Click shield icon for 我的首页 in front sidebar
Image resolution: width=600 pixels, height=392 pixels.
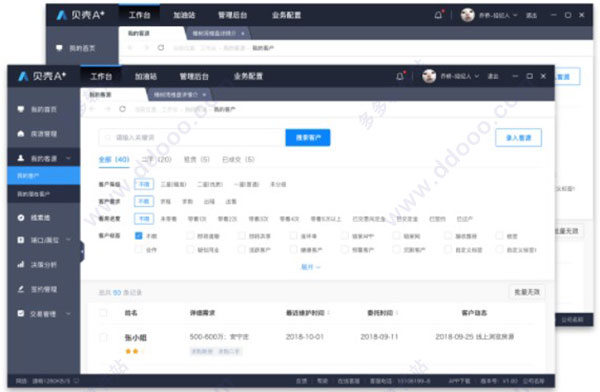(x=21, y=109)
